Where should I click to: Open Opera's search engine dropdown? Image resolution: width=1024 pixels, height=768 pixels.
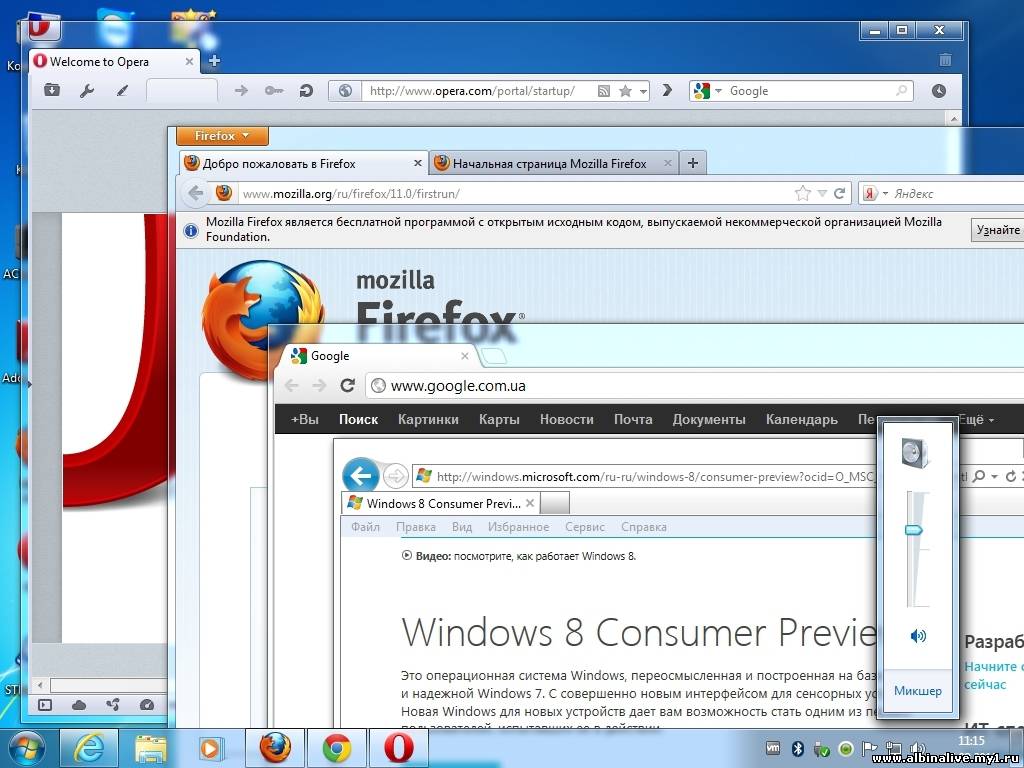pos(718,91)
